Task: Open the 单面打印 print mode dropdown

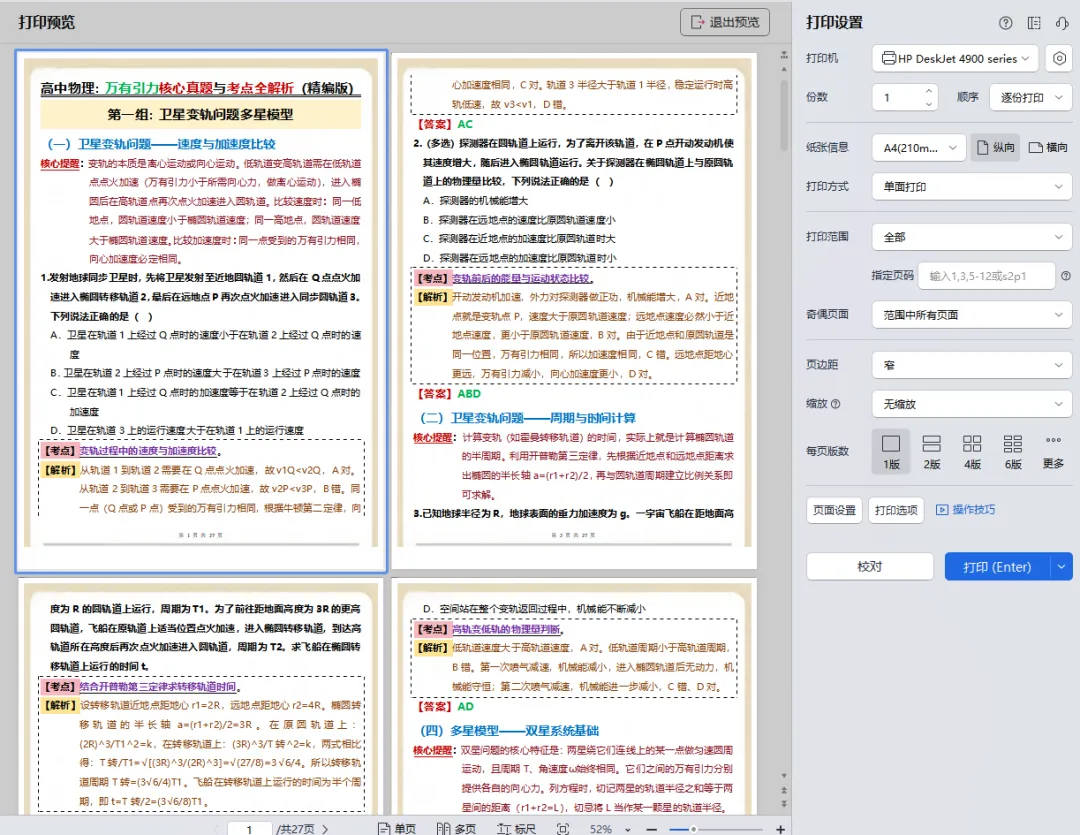Action: point(972,187)
